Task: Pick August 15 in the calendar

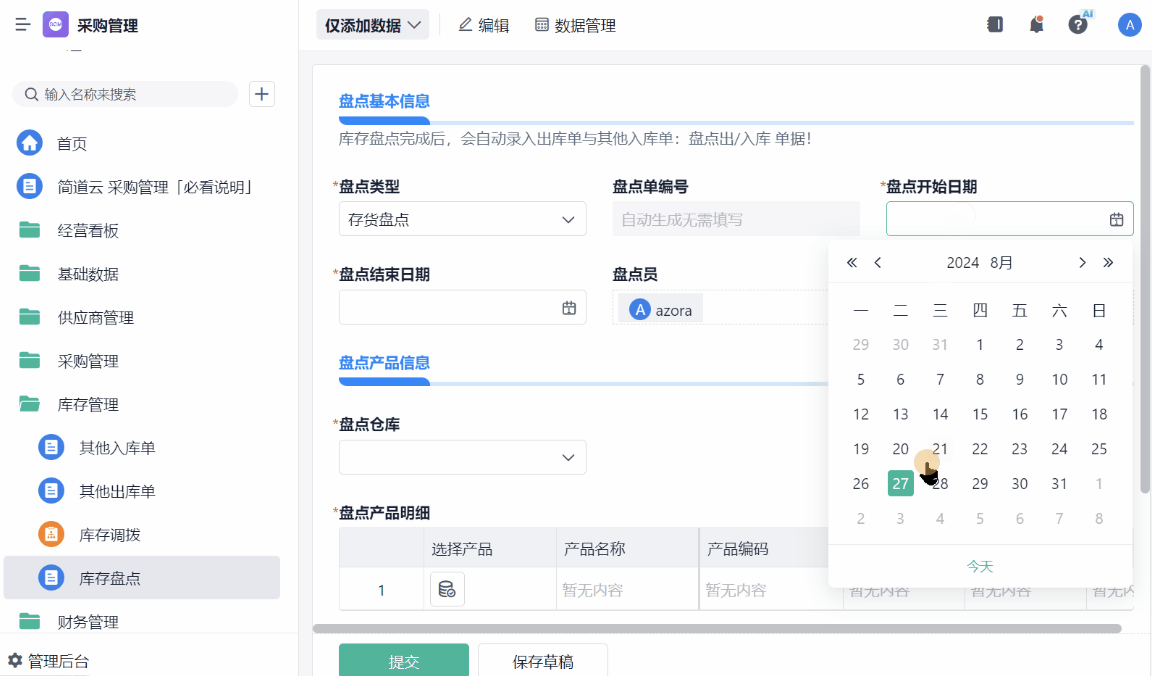Action: (x=980, y=414)
